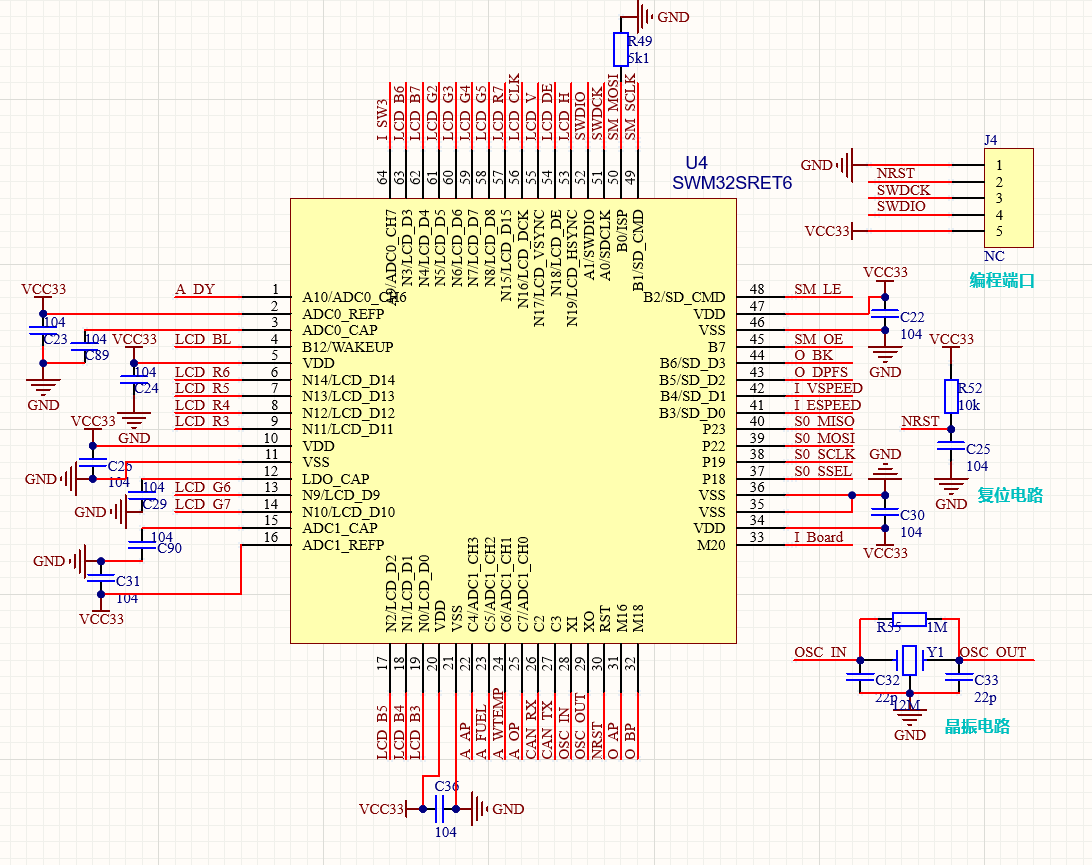Select the OSC_OUT label beside the crystal
This screenshot has height=865, width=1092.
(993, 653)
